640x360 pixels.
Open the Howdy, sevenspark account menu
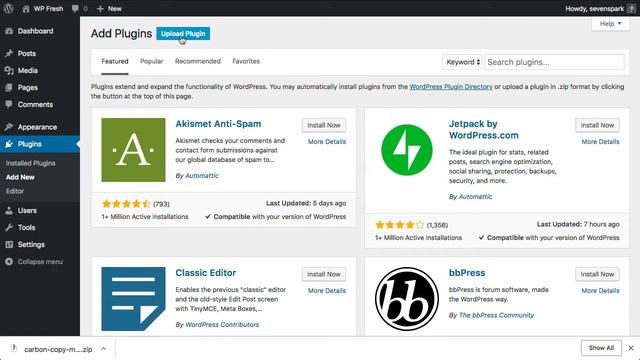[594, 9]
